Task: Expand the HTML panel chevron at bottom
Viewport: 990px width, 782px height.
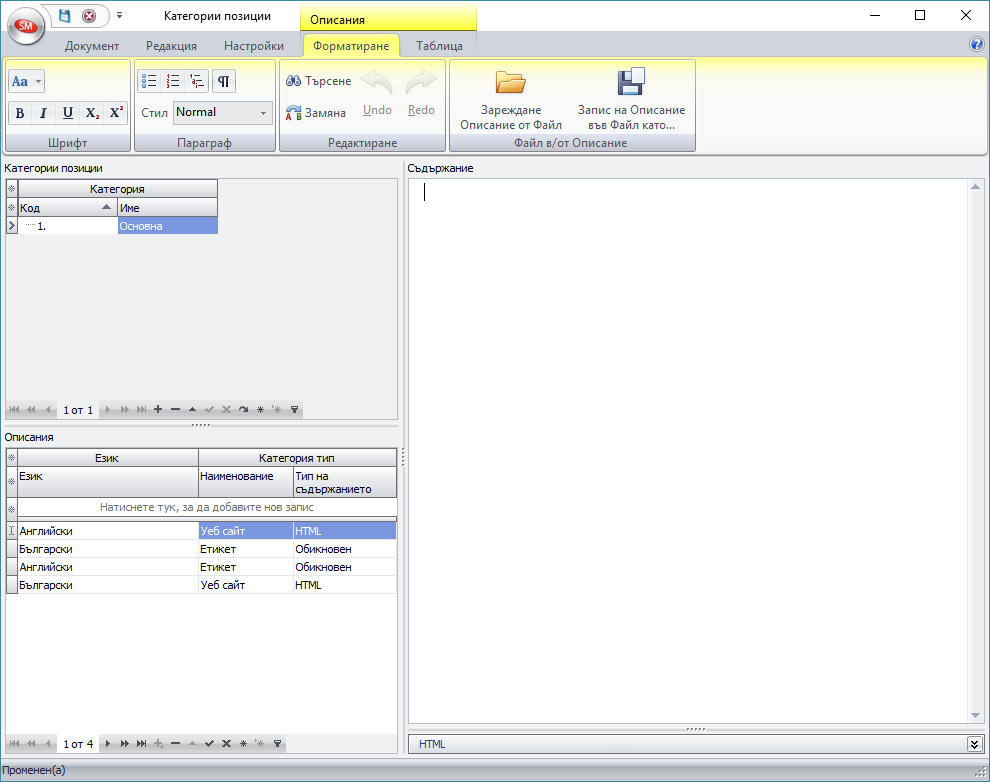Action: 974,744
